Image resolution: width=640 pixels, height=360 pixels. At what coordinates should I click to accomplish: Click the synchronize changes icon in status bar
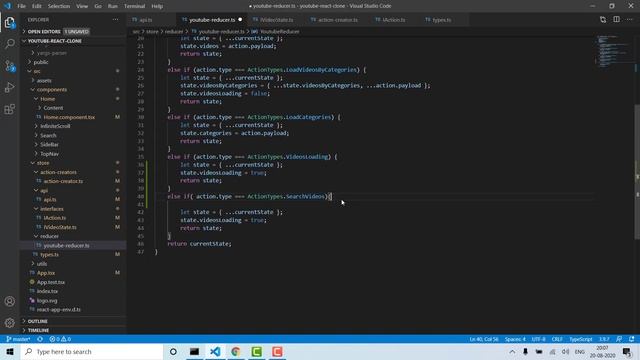point(40,339)
